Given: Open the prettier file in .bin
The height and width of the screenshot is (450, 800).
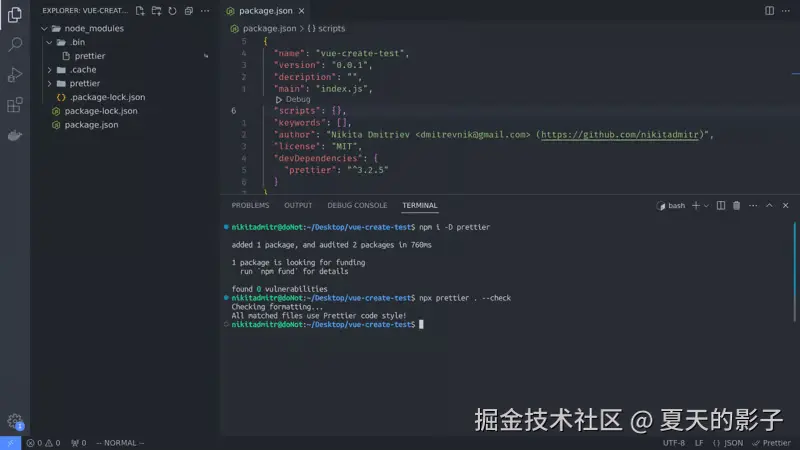Looking at the screenshot, I should coord(89,56).
